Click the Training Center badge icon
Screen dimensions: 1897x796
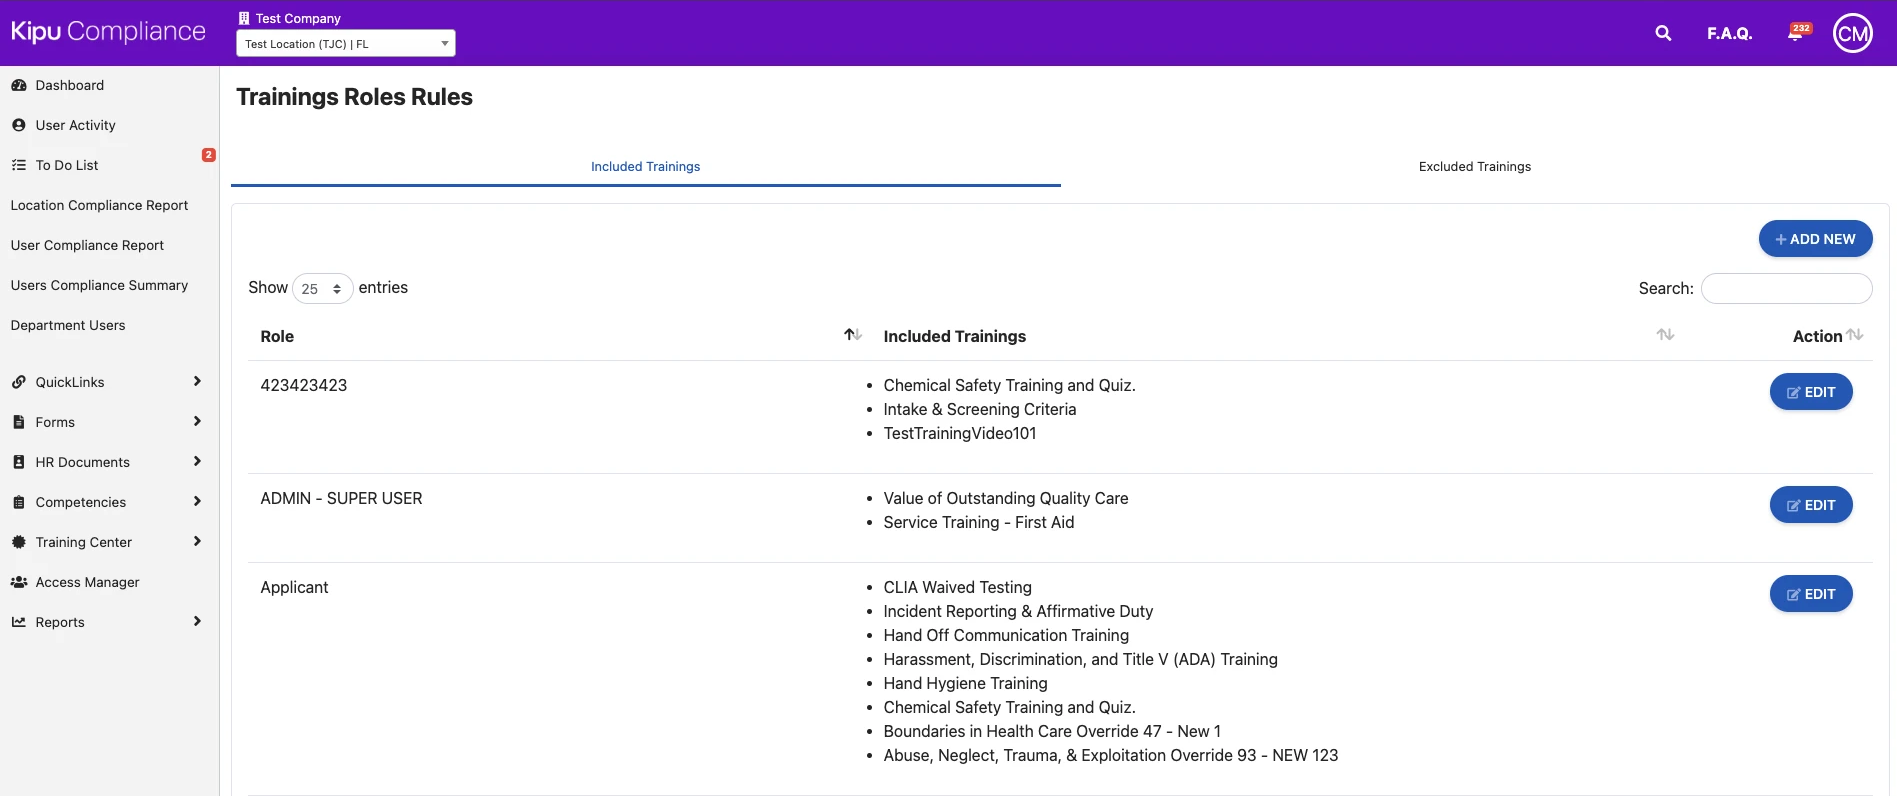point(18,542)
